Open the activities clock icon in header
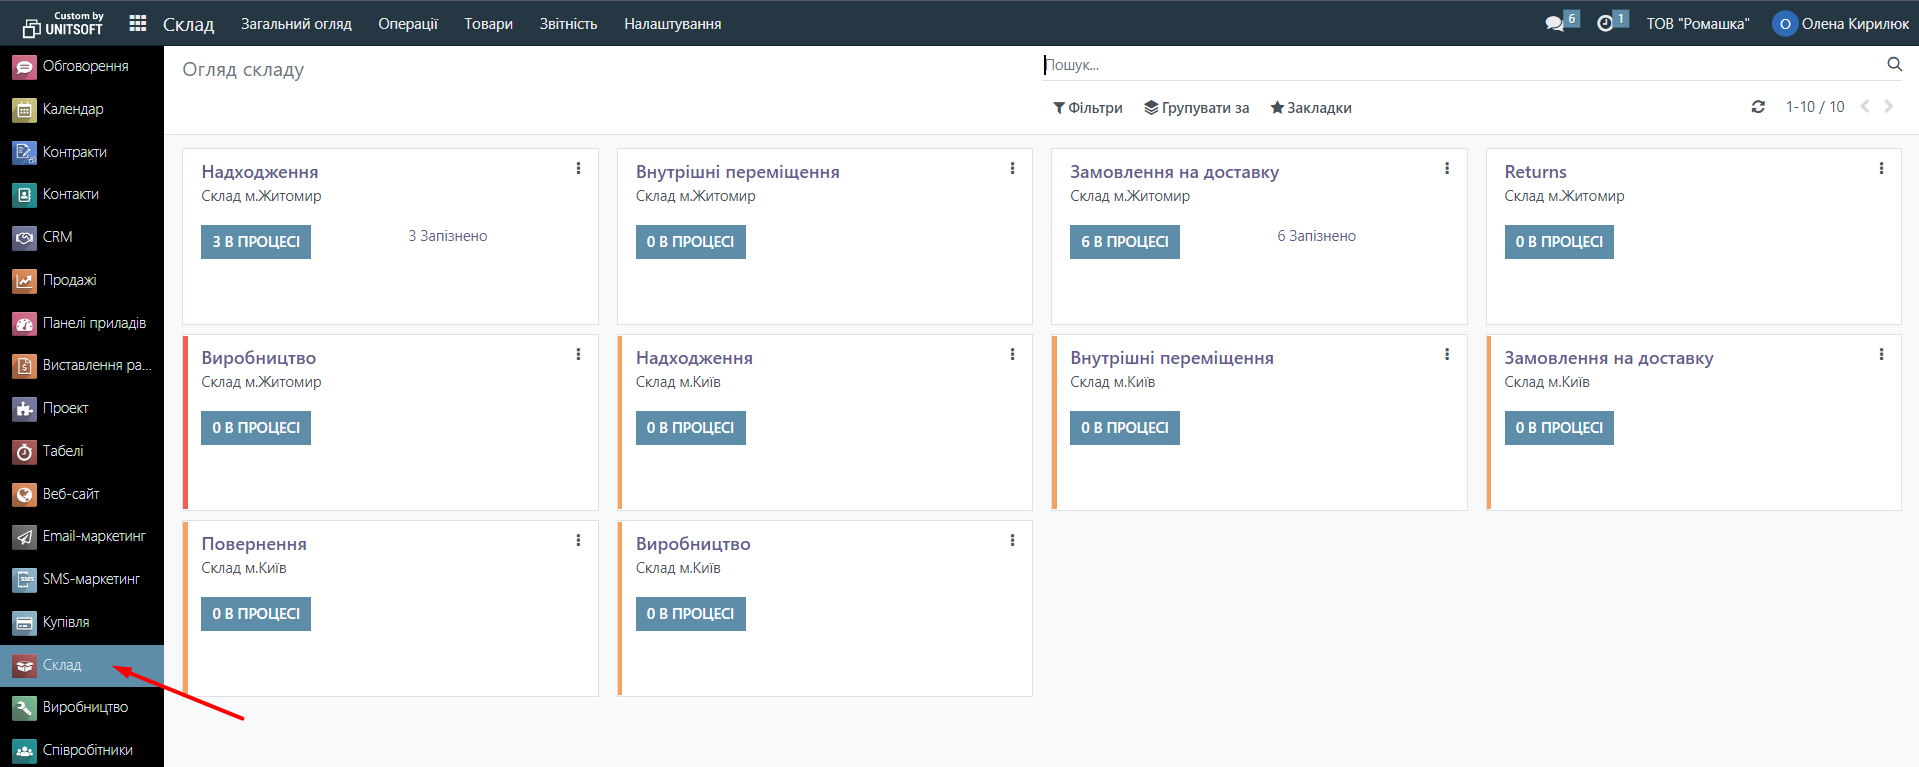This screenshot has height=767, width=1919. click(x=1605, y=23)
